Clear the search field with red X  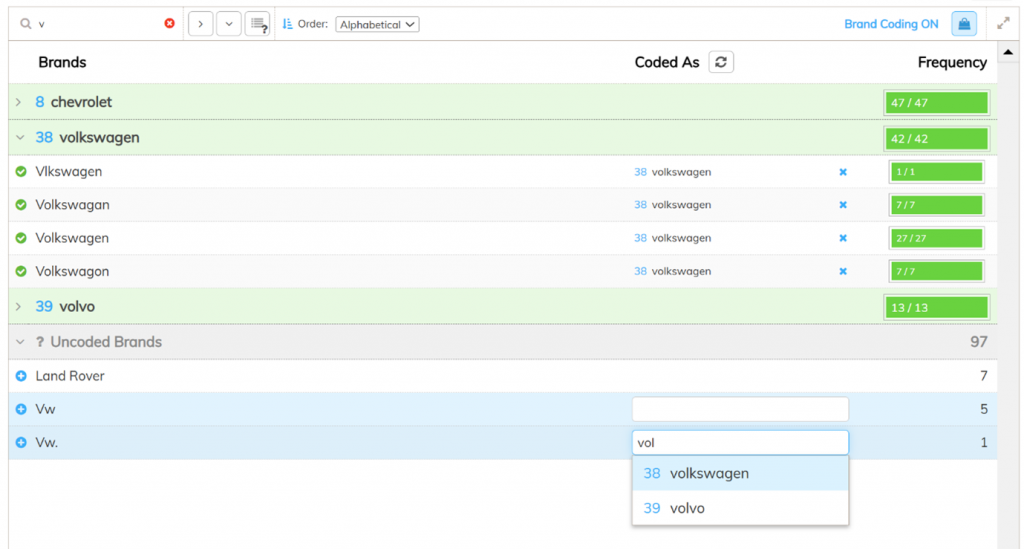[x=169, y=24]
